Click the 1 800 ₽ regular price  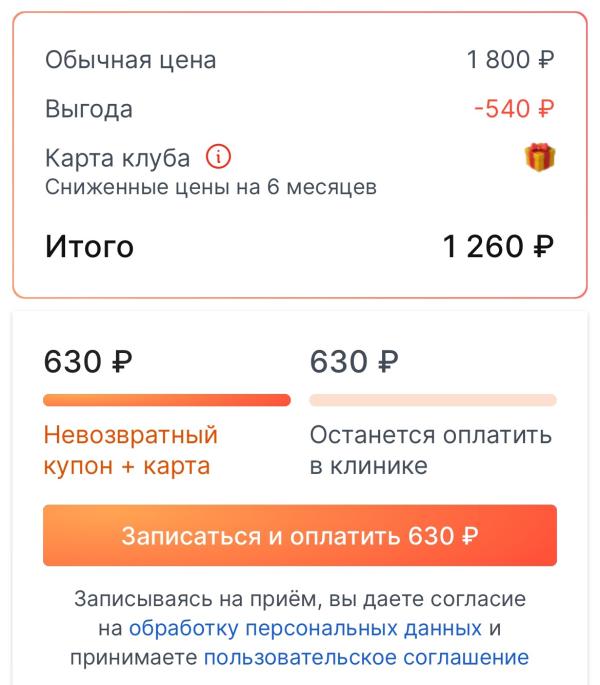[x=510, y=60]
